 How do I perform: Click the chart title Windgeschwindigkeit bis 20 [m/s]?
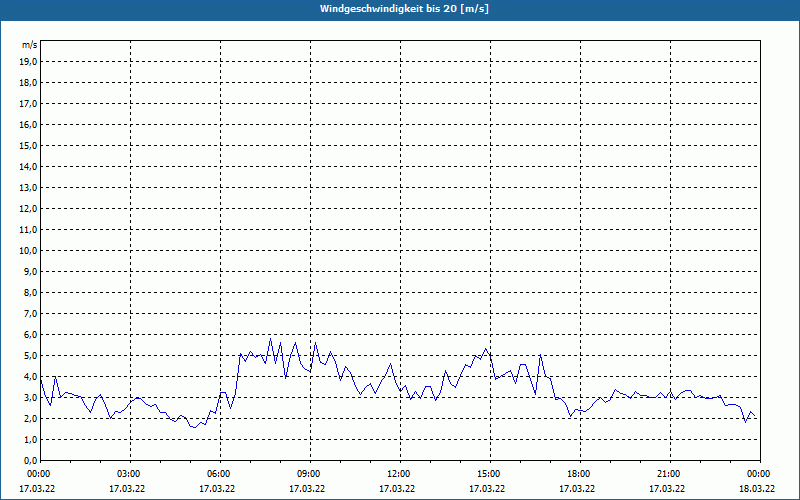(x=404, y=9)
